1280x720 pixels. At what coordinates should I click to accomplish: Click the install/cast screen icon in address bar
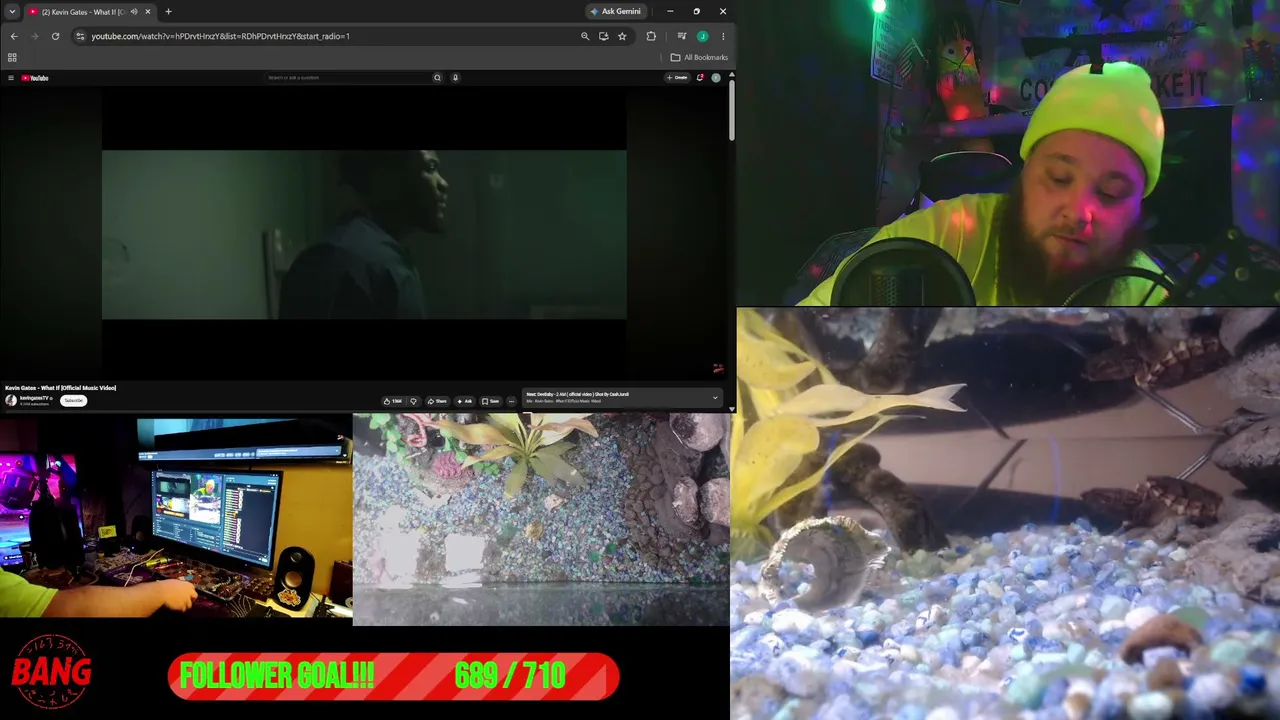pos(603,36)
